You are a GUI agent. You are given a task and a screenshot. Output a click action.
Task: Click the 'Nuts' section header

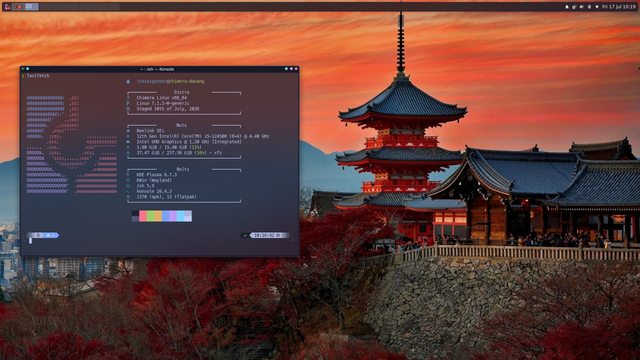click(x=181, y=125)
